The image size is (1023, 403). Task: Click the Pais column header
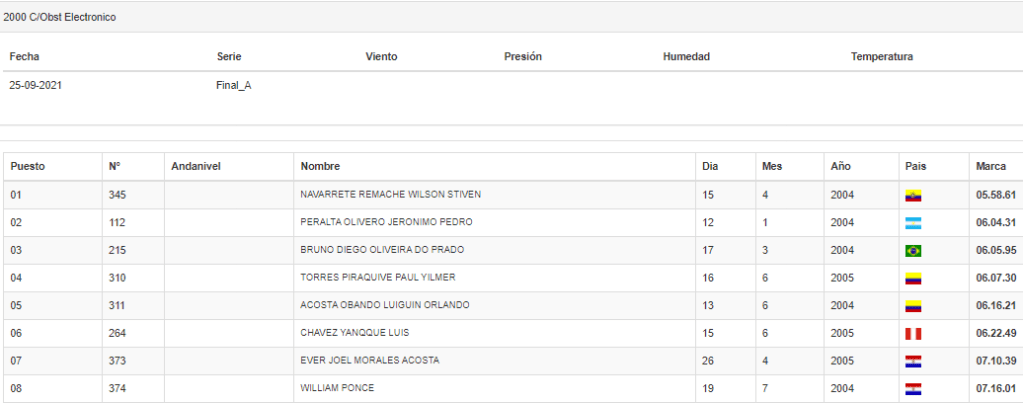click(915, 166)
